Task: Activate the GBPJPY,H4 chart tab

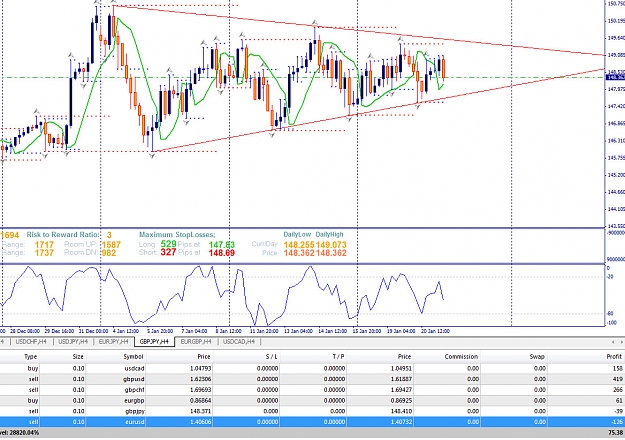Action: pyautogui.click(x=154, y=342)
